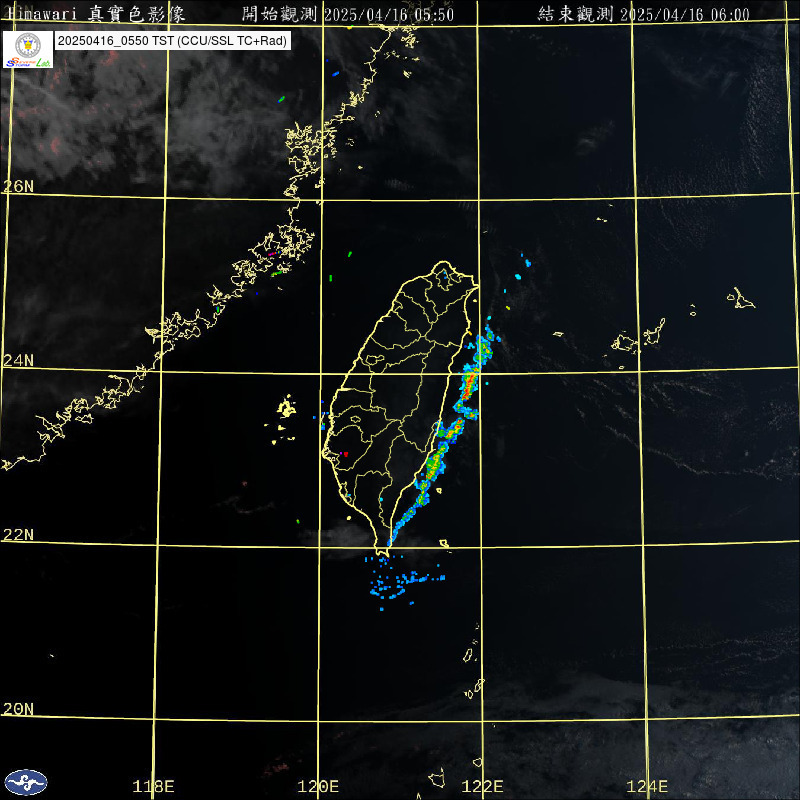Click the 118E longitude label
The image size is (800, 800).
pos(154,787)
